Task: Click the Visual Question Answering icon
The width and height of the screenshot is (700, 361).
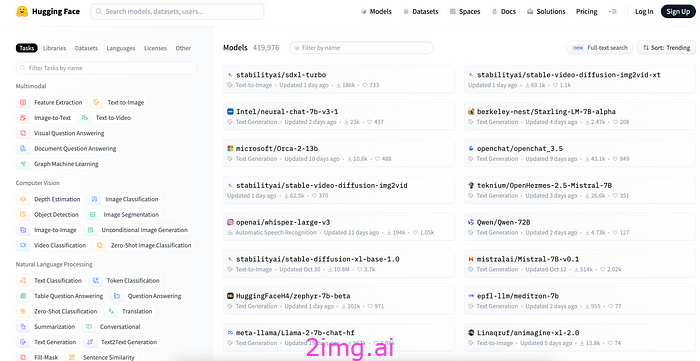Action: tap(23, 133)
